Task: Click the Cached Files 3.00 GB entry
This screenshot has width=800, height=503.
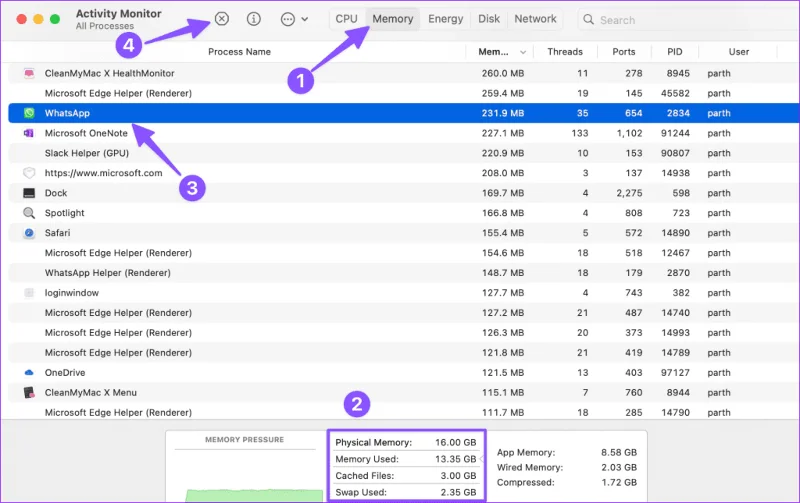Action: click(406, 475)
